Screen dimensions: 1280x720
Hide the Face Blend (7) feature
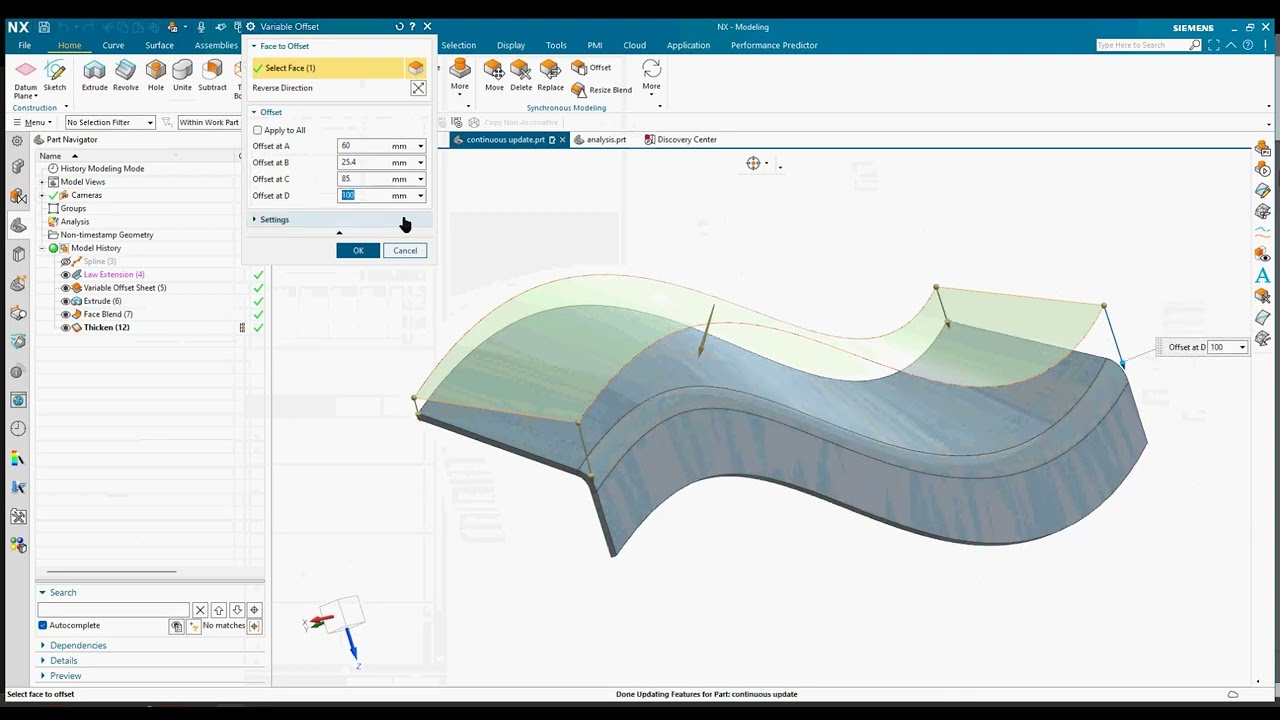click(65, 314)
